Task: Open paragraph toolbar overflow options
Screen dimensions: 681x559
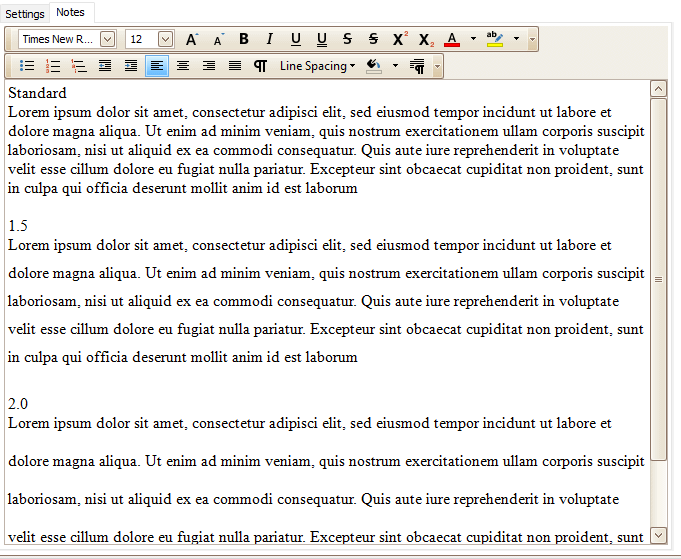Action: pos(437,66)
